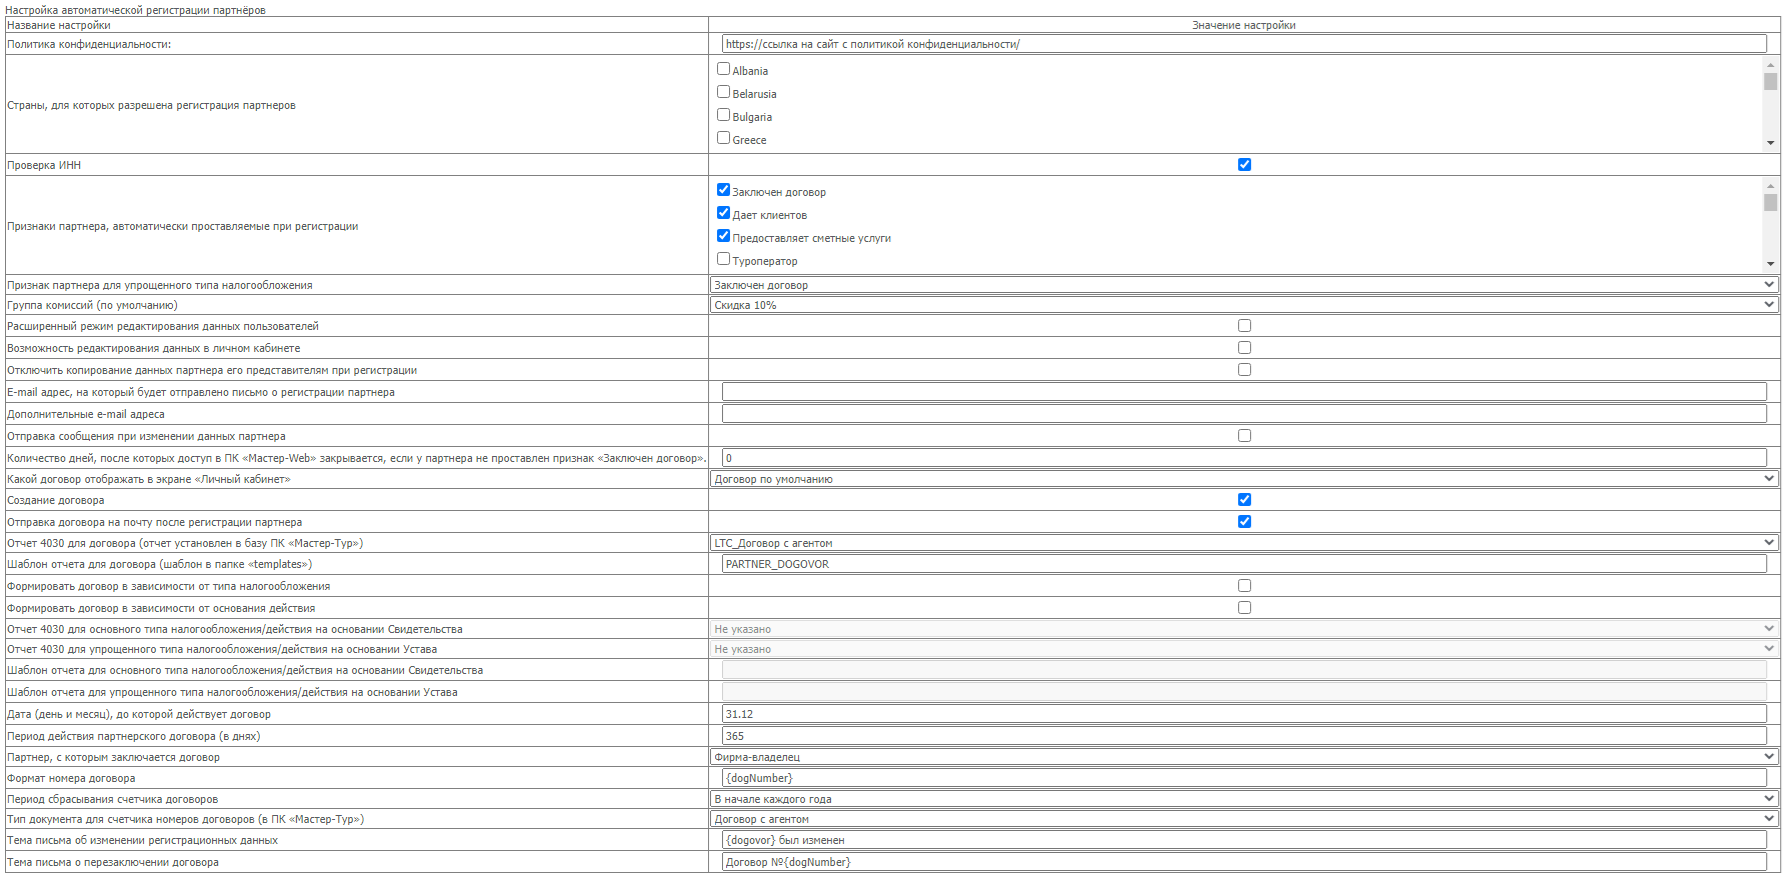
Task: Click the registration notification E-mail address field
Action: [1243, 392]
